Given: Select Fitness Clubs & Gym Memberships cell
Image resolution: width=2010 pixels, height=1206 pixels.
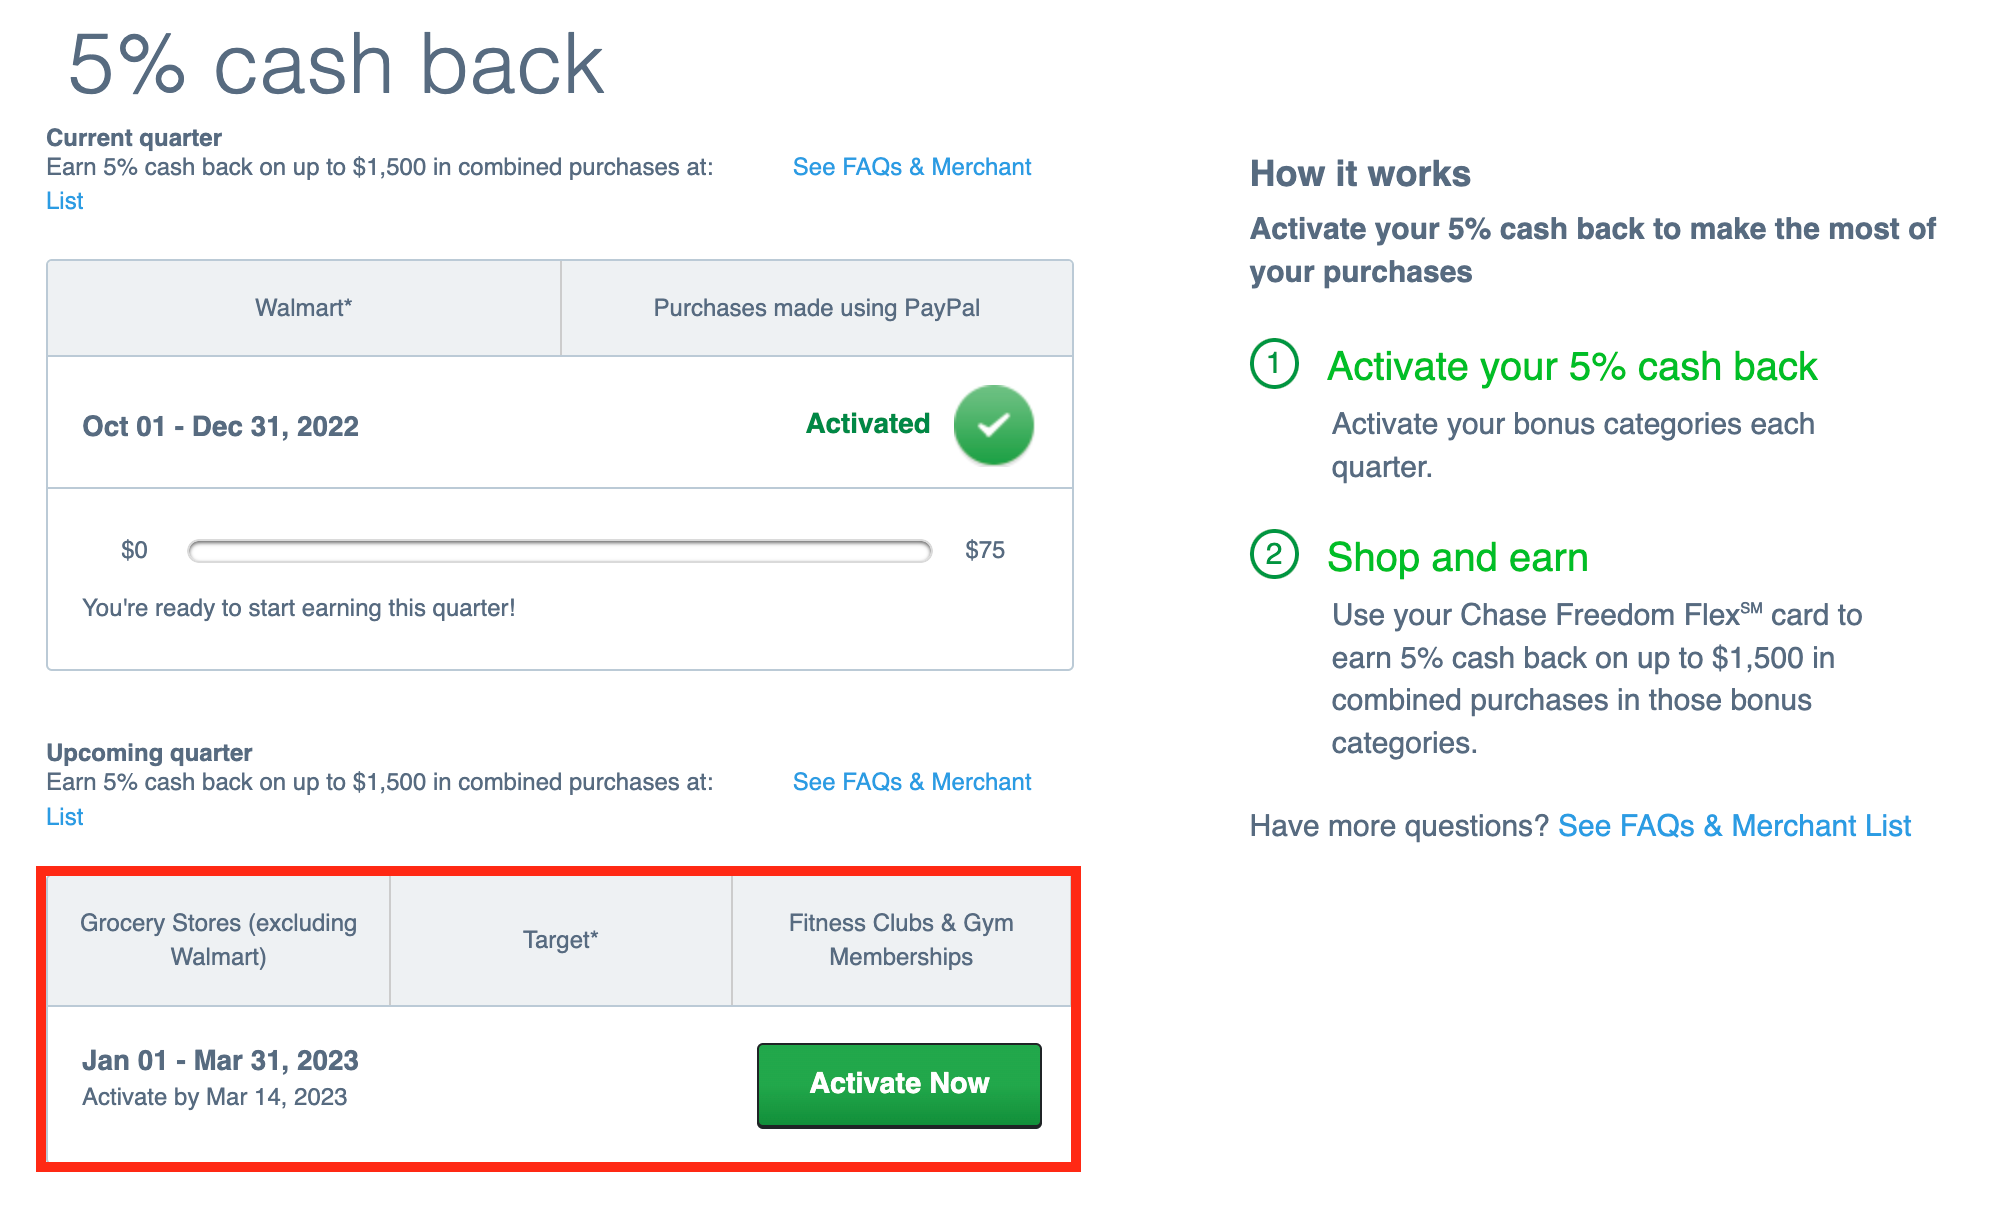Looking at the screenshot, I should coord(901,940).
